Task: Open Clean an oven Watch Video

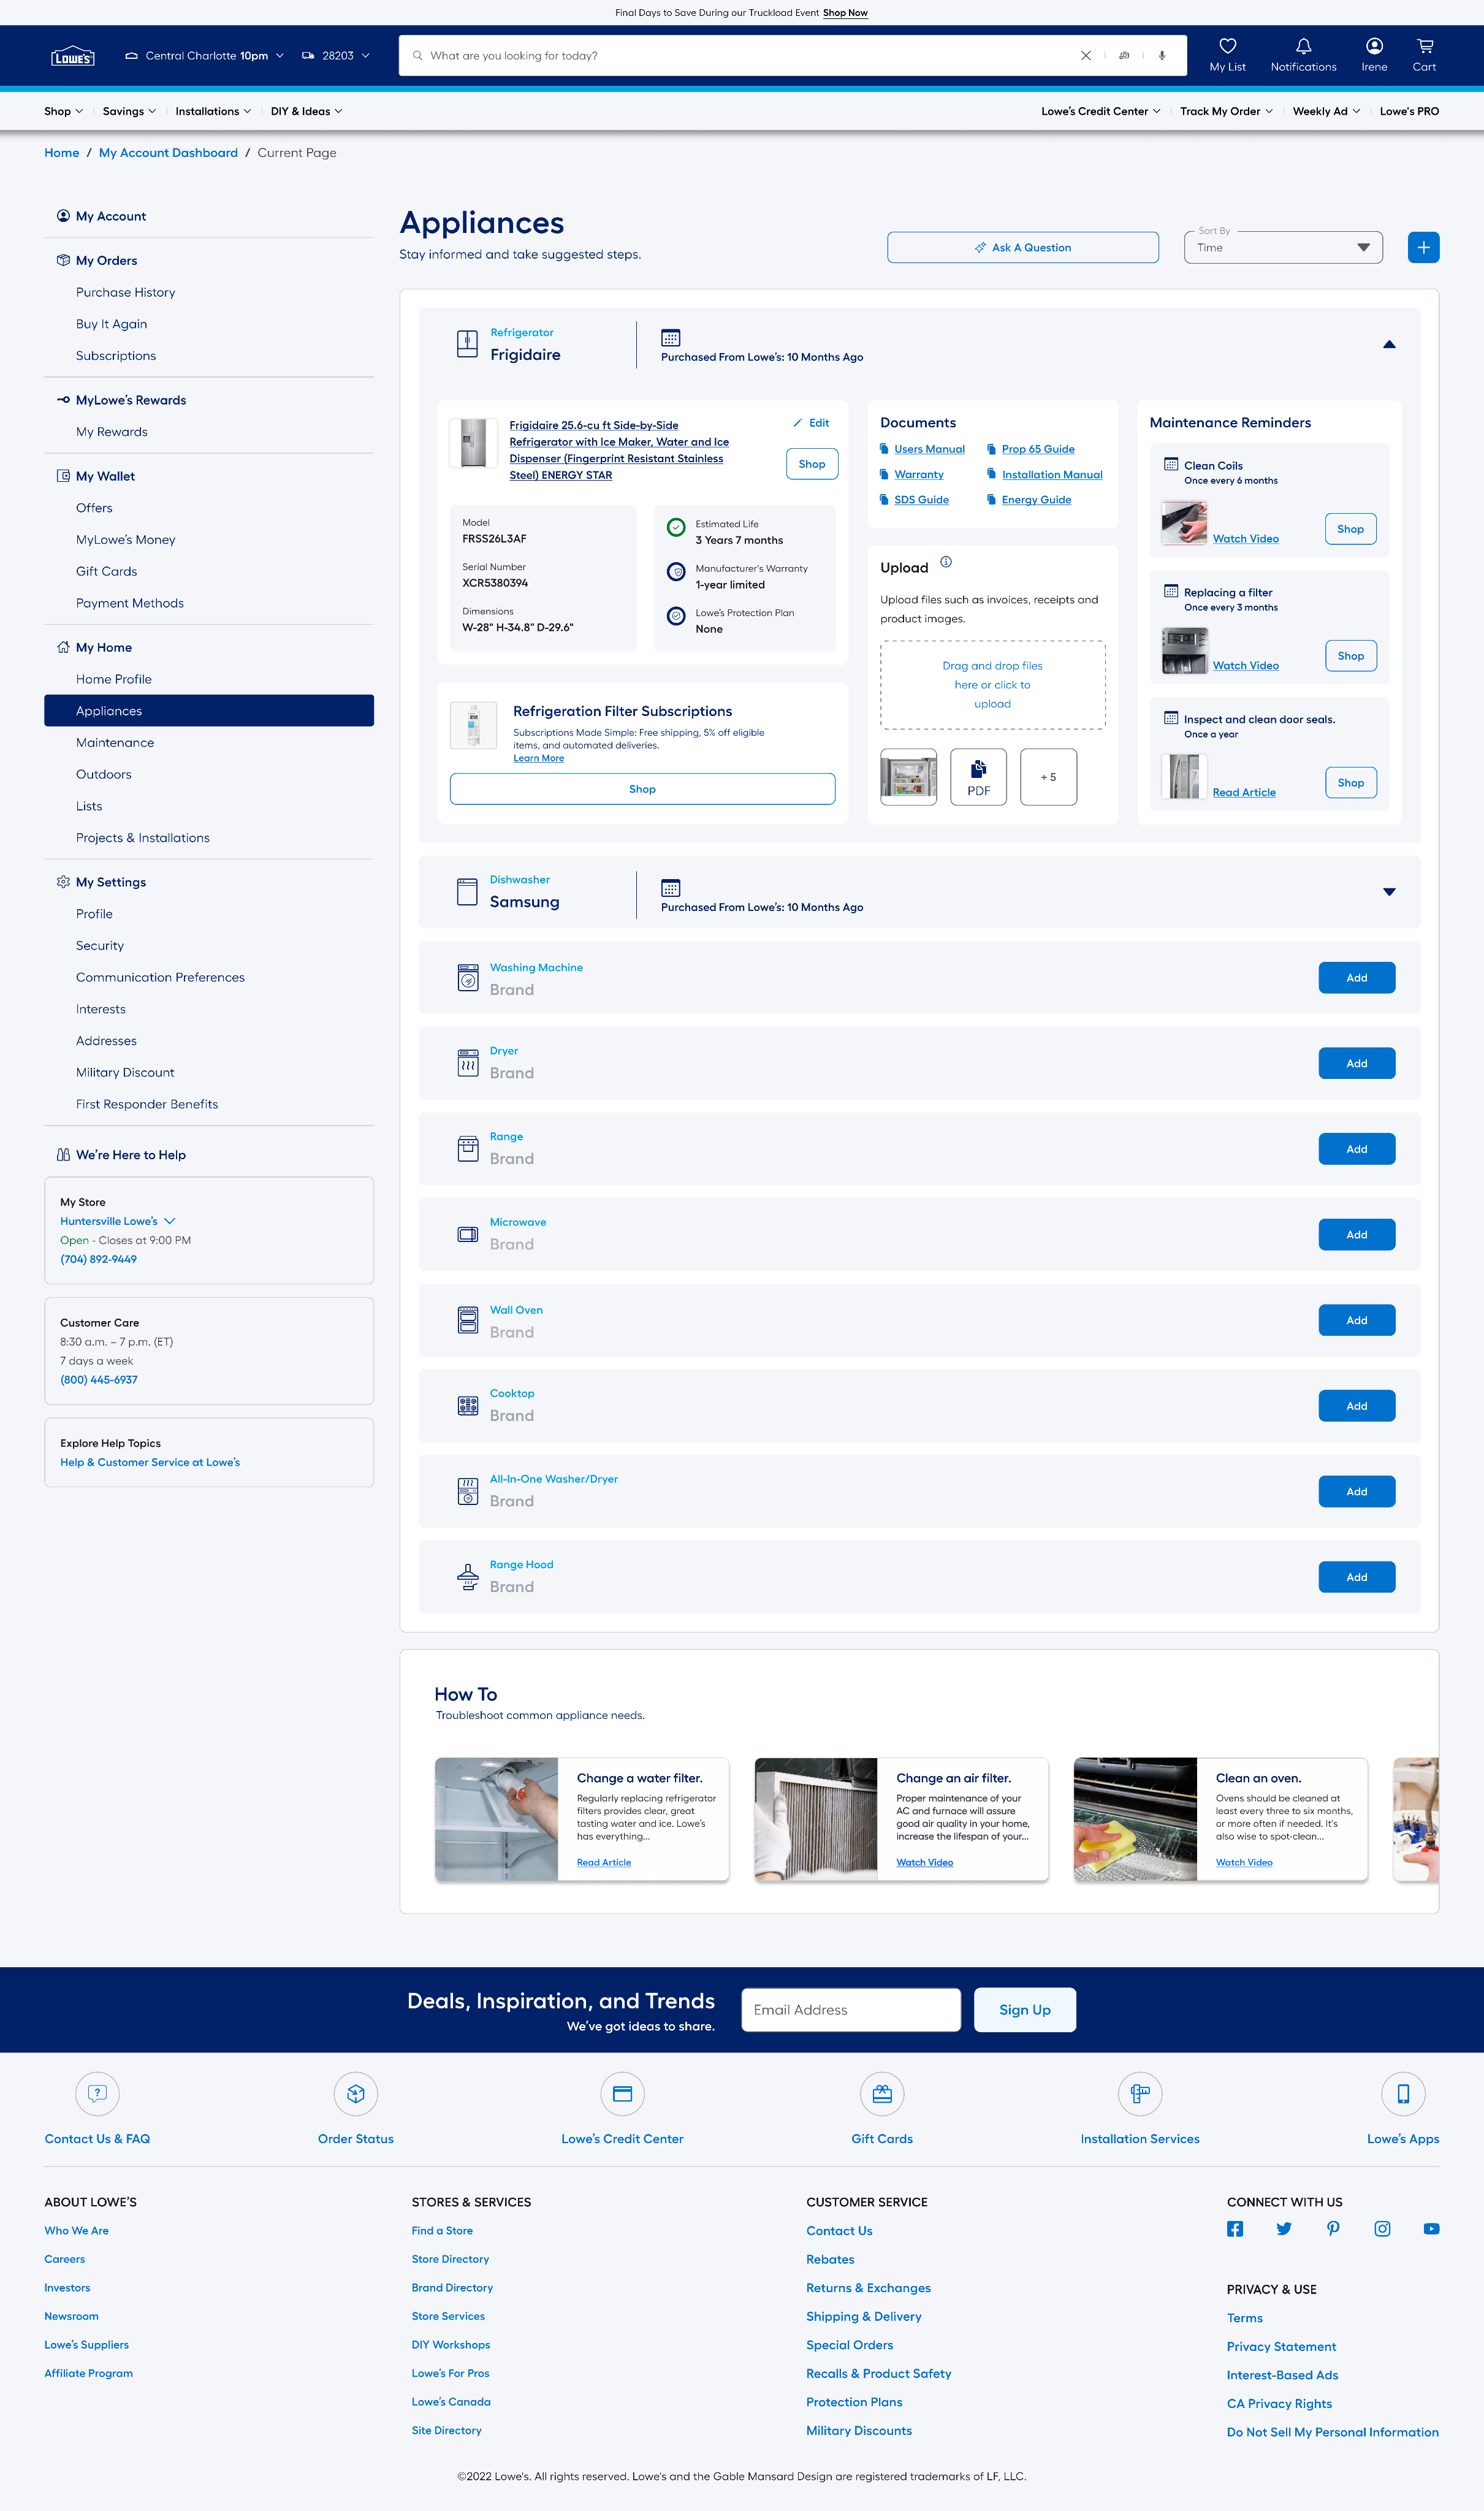Action: pos(1244,1863)
